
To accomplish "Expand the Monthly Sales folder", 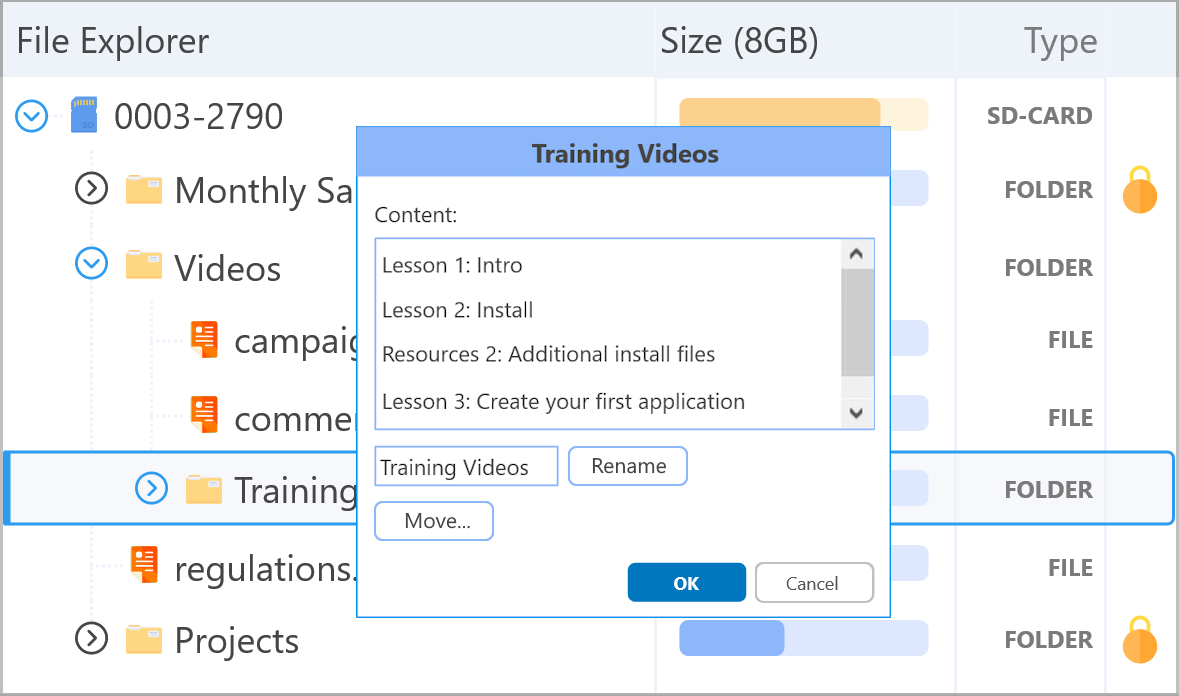I will click(91, 190).
